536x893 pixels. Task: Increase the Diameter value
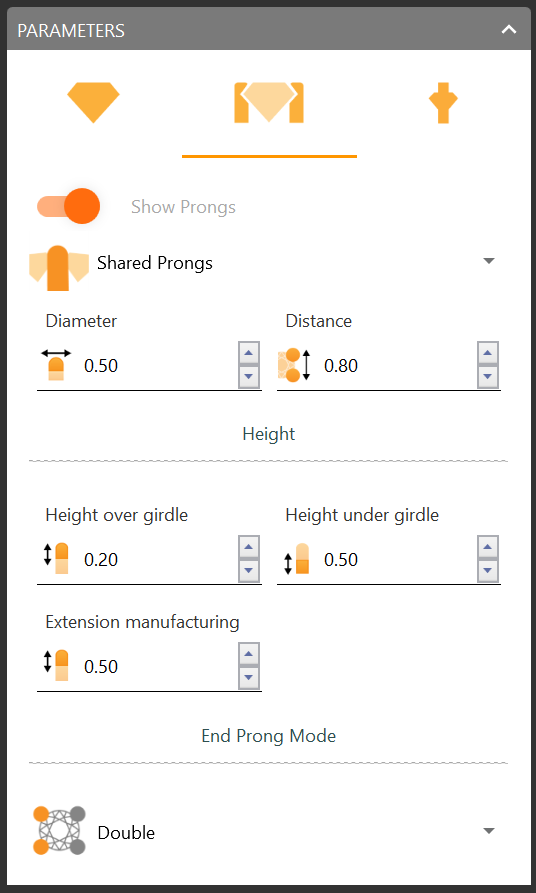[248, 353]
